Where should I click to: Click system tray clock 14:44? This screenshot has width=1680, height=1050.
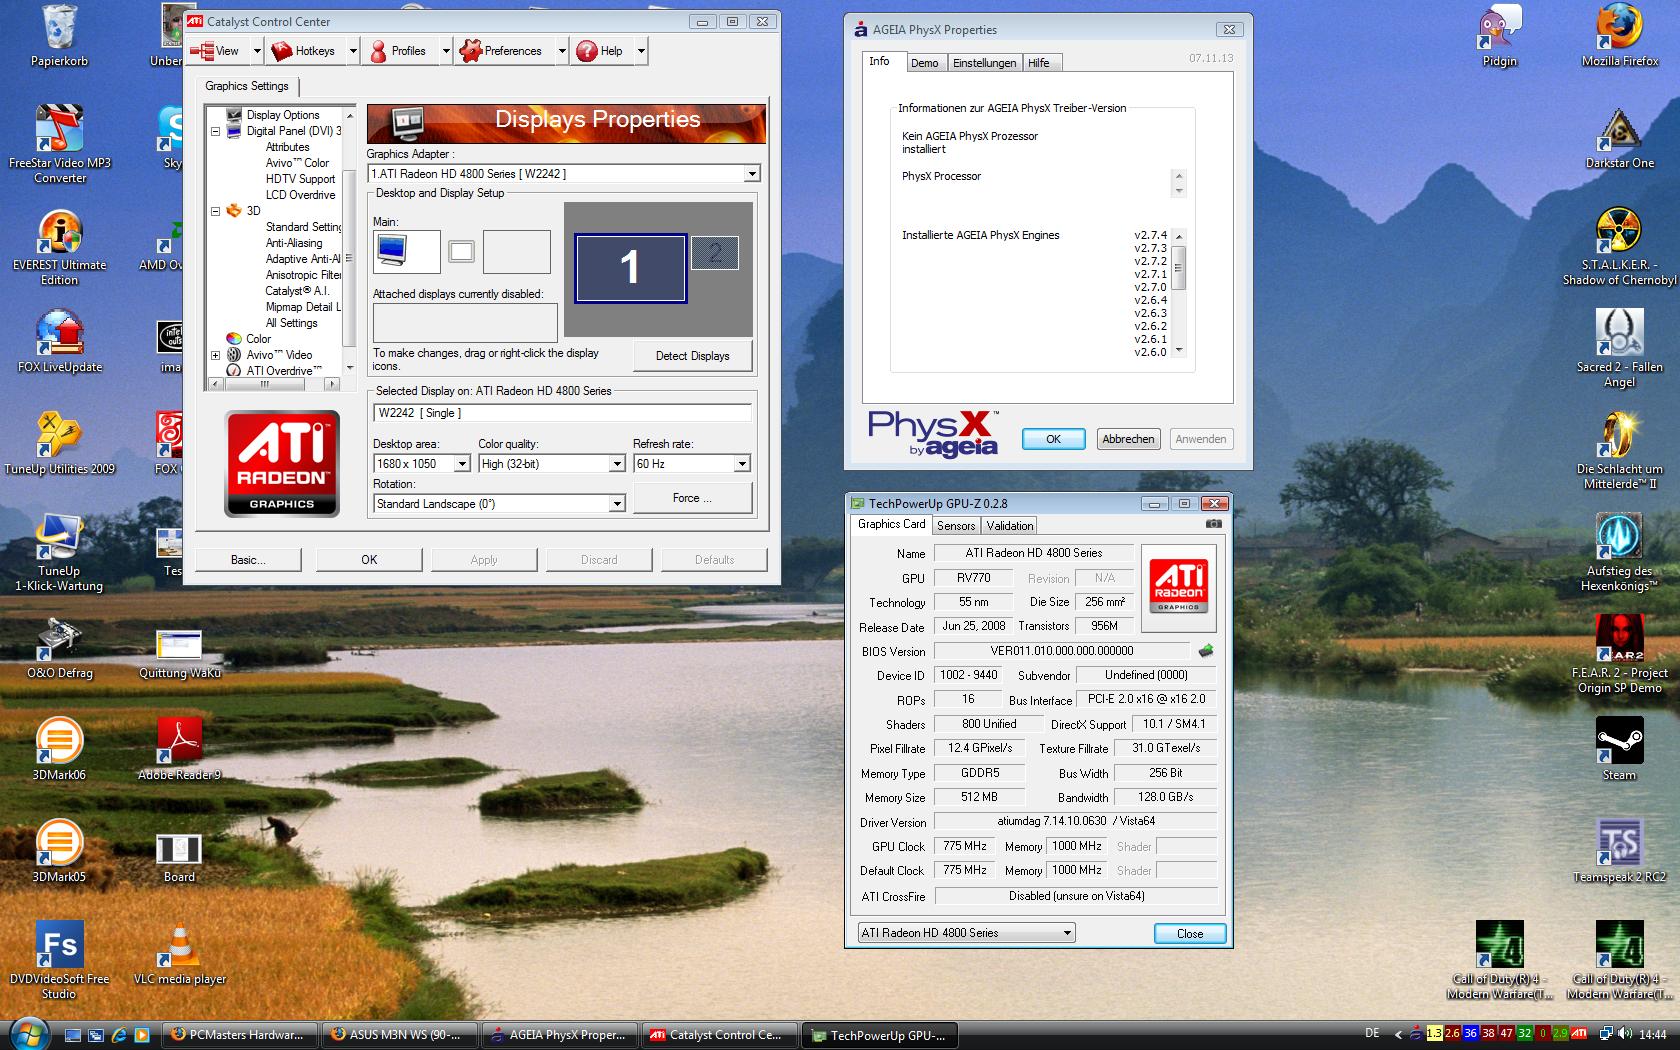pos(1653,1034)
